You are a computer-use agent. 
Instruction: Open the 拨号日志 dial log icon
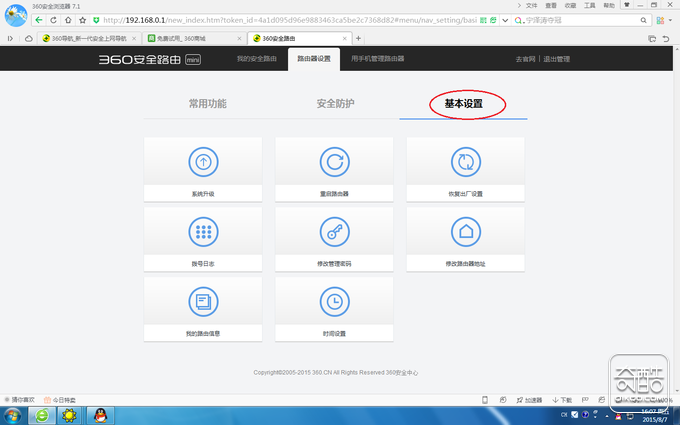(203, 232)
